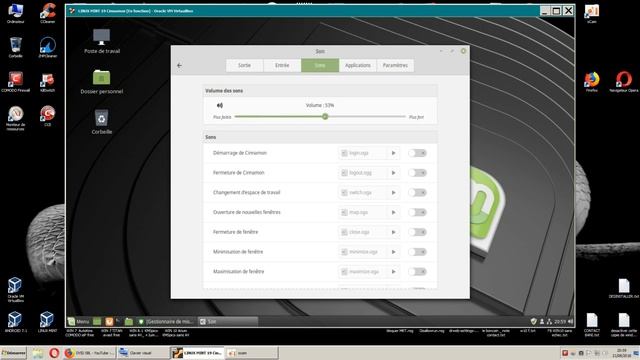Click the speaker icon beside Volume

tap(220, 105)
